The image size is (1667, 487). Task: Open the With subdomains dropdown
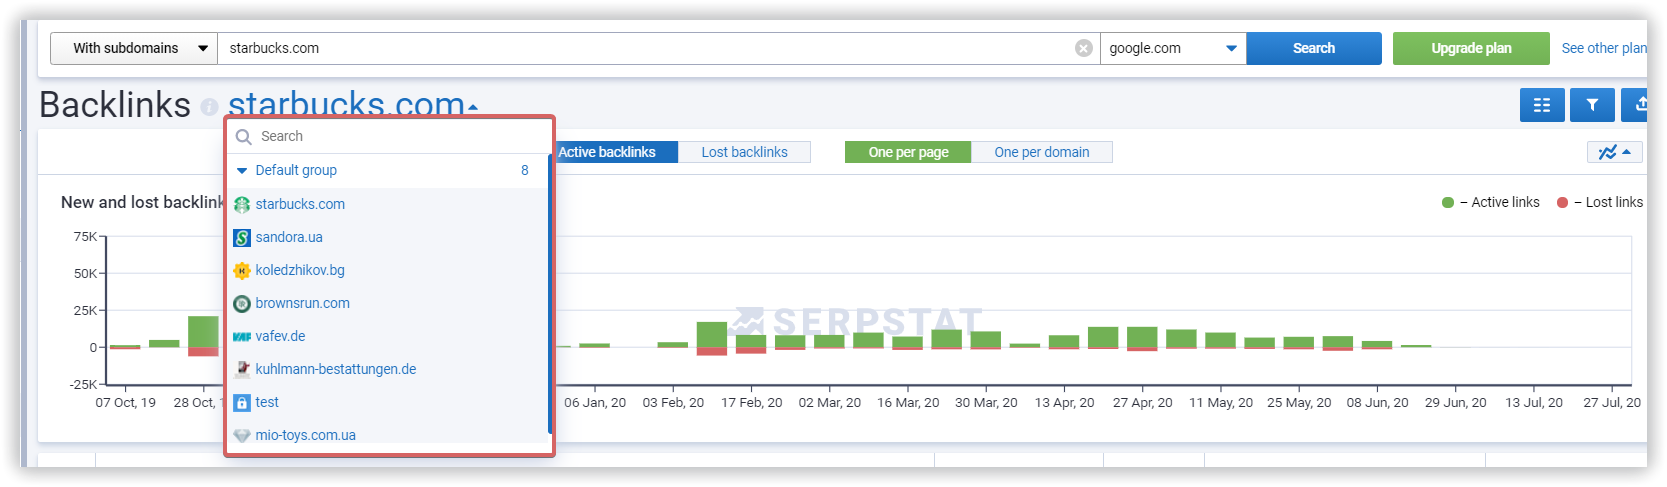pyautogui.click(x=134, y=48)
